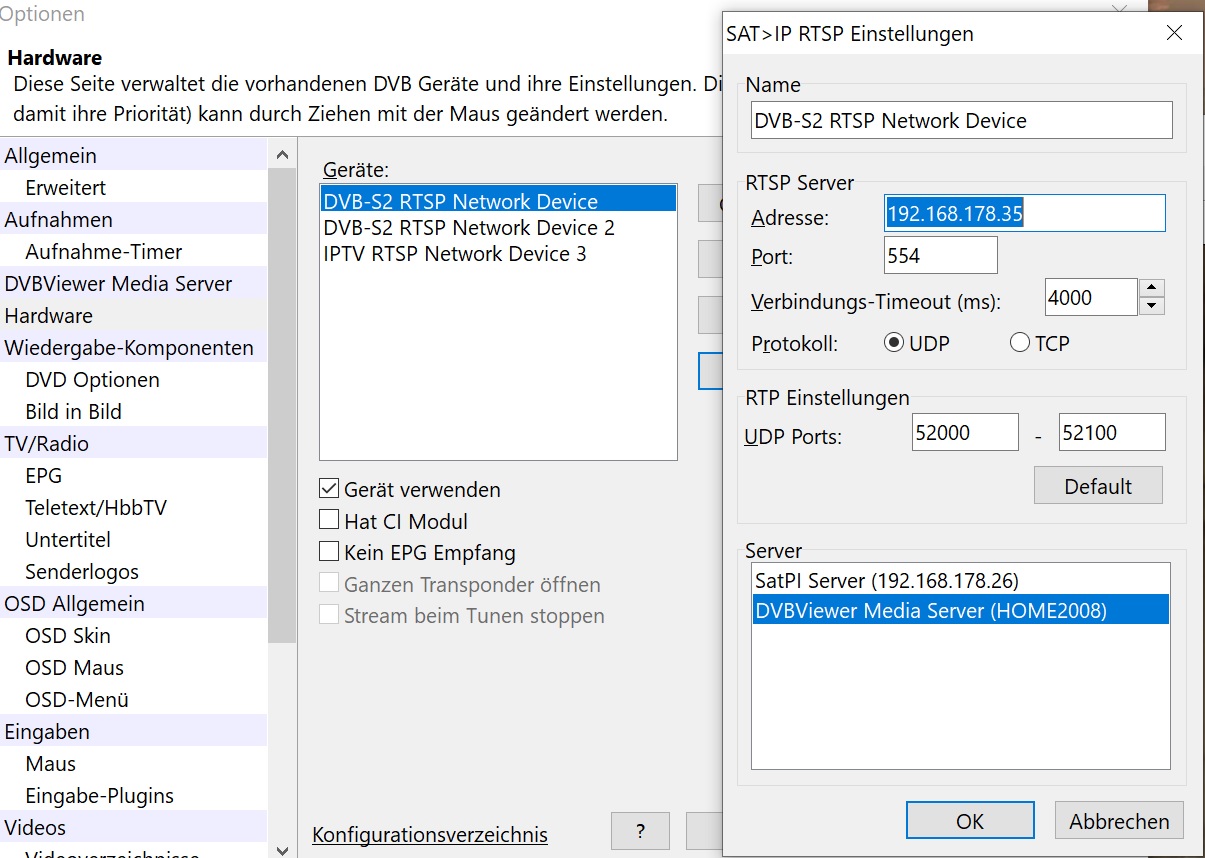The image size is (1205, 858).
Task: Click the '?' help button
Action: (x=640, y=831)
